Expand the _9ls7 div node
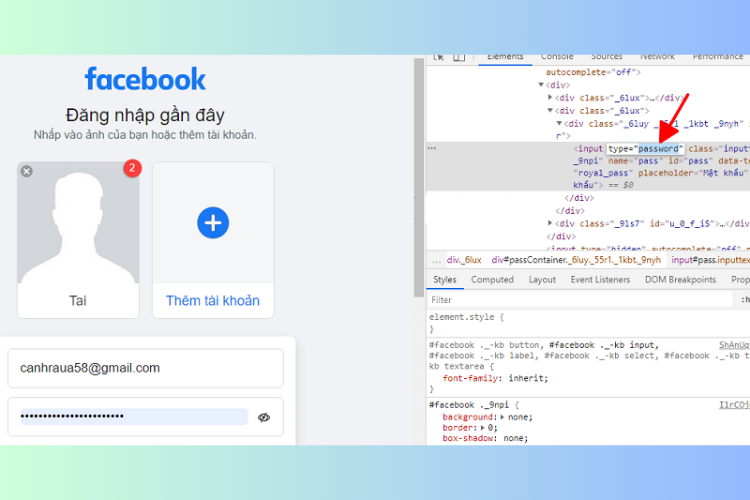Screen dimensions: 750x500 point(550,223)
